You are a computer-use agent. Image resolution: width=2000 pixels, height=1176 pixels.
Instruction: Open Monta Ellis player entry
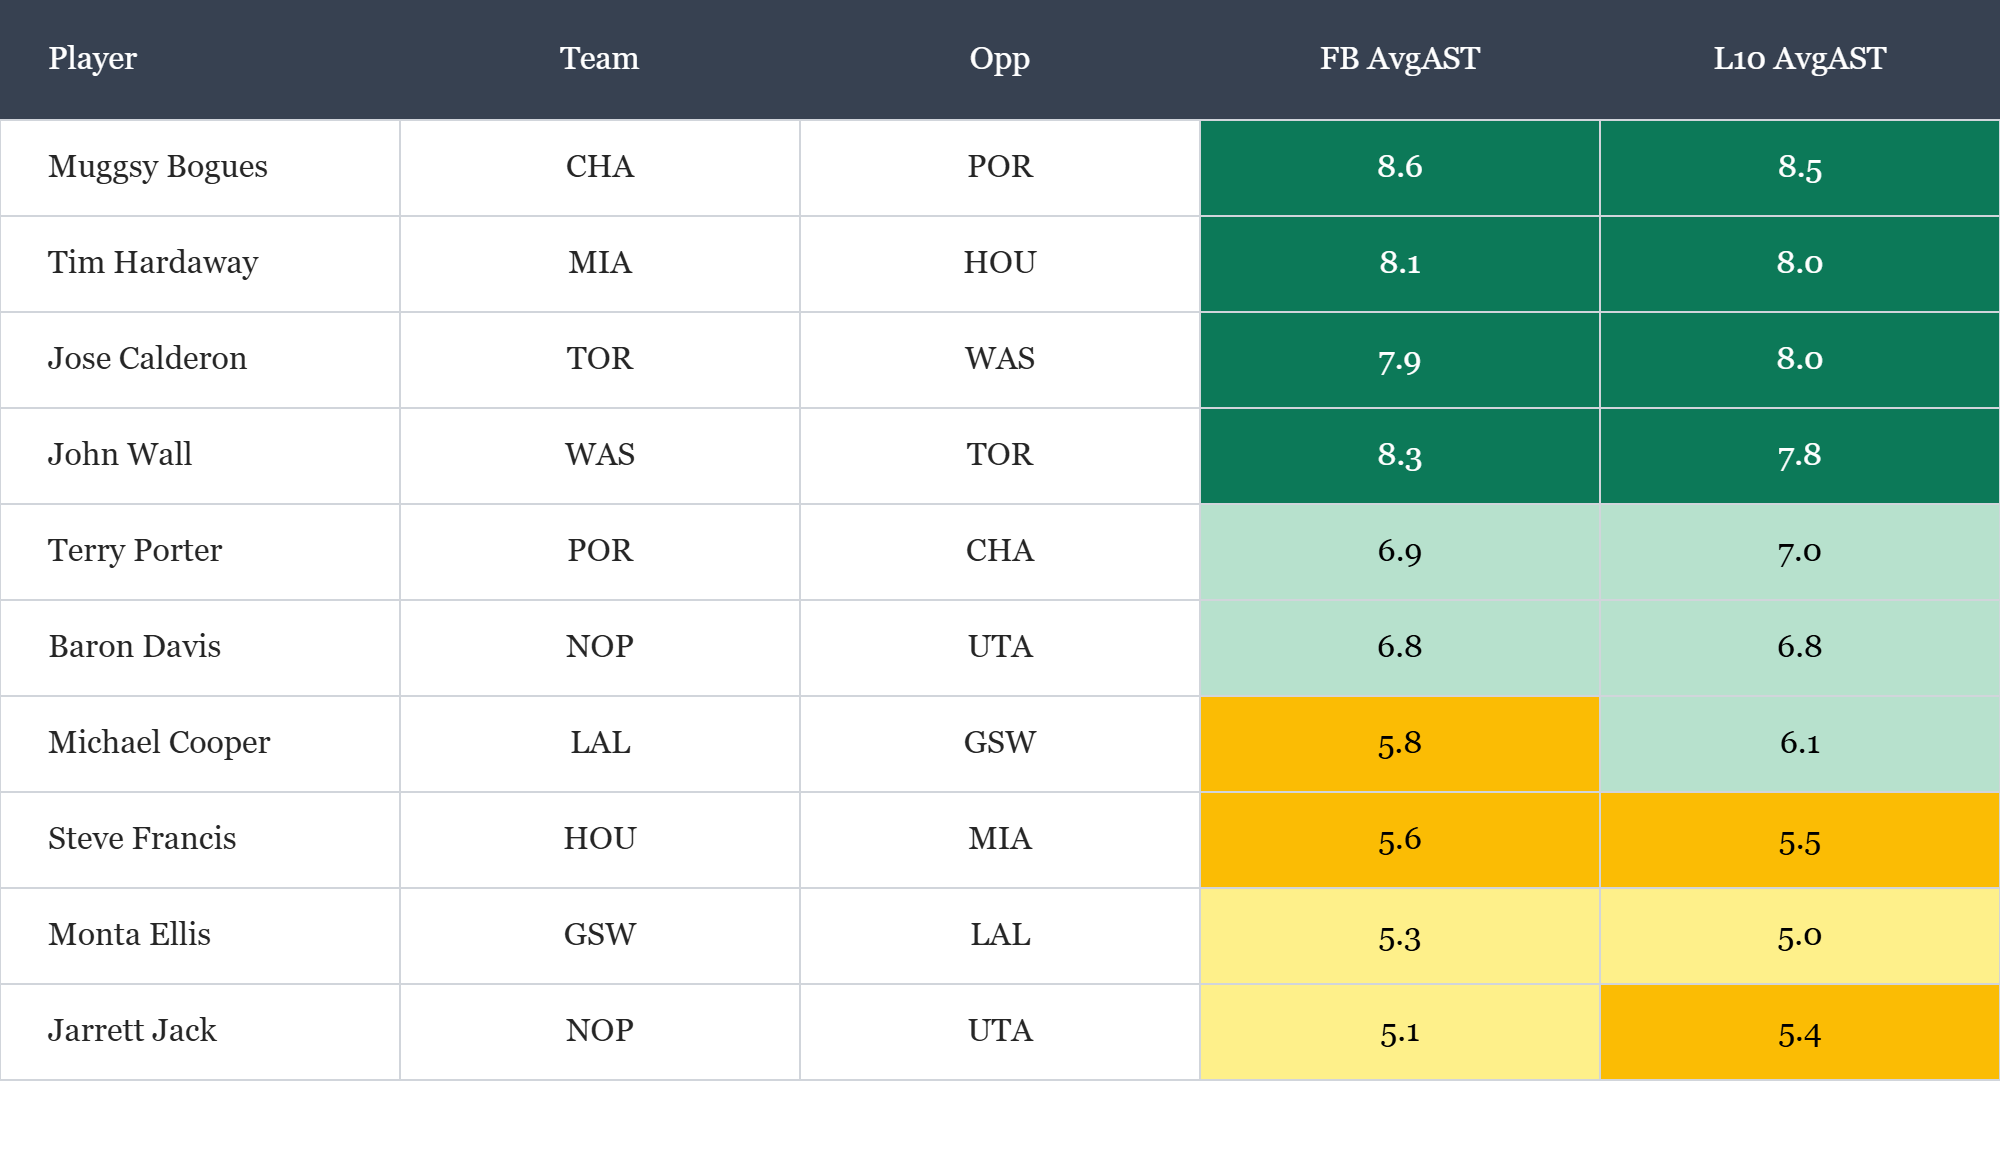coord(129,935)
